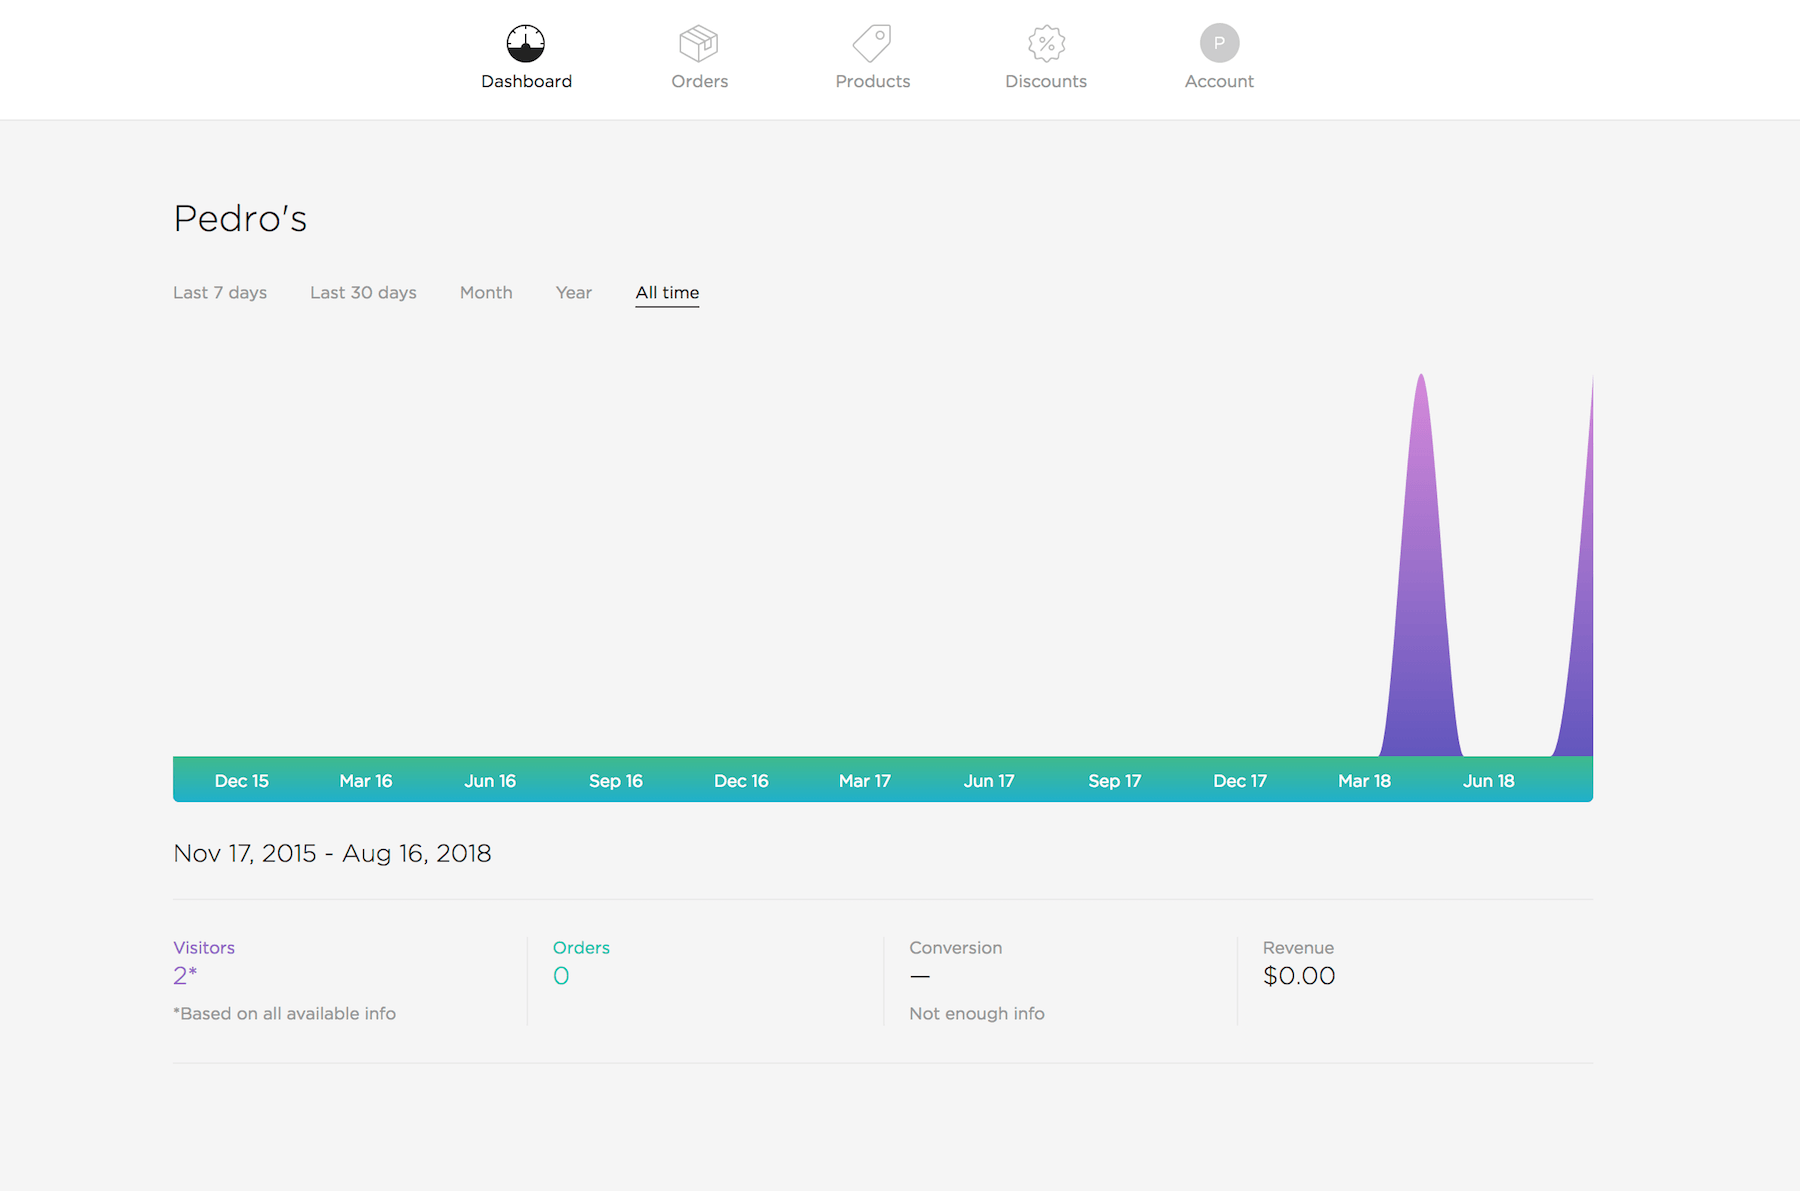This screenshot has height=1191, width=1800.
Task: Click the Account avatar icon
Action: click(x=1219, y=43)
